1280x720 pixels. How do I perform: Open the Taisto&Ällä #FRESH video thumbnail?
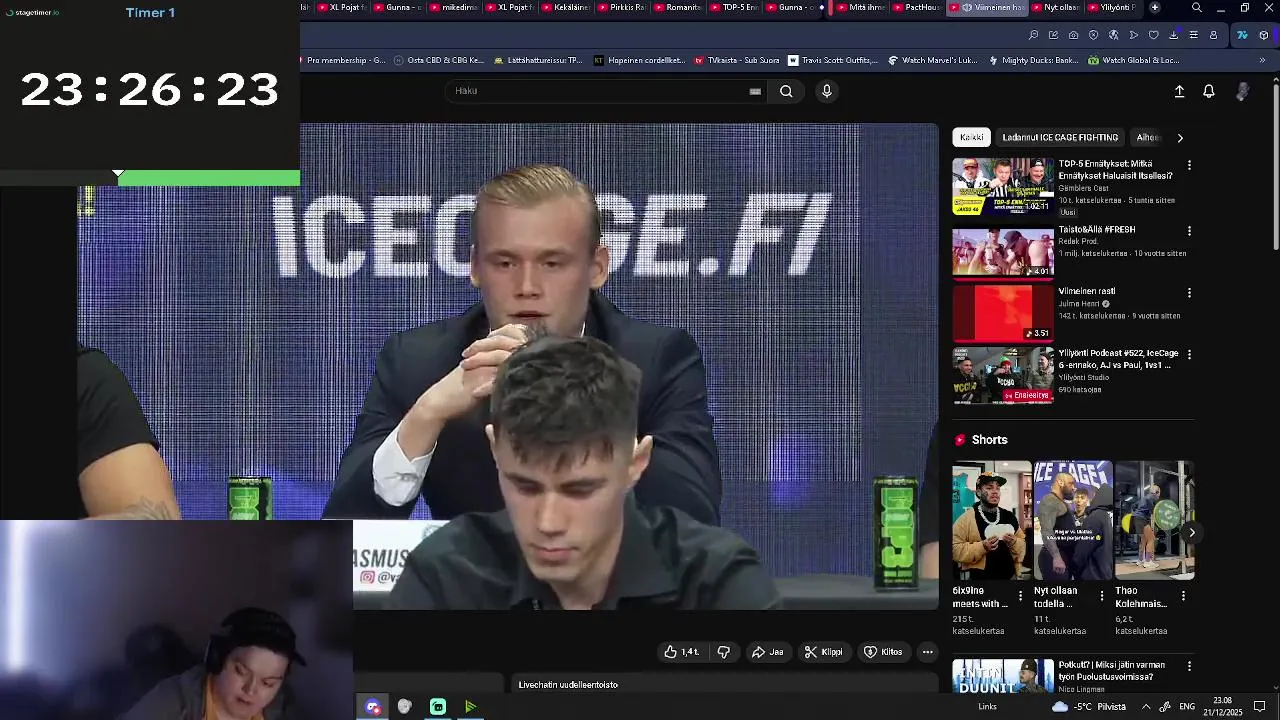click(1002, 253)
